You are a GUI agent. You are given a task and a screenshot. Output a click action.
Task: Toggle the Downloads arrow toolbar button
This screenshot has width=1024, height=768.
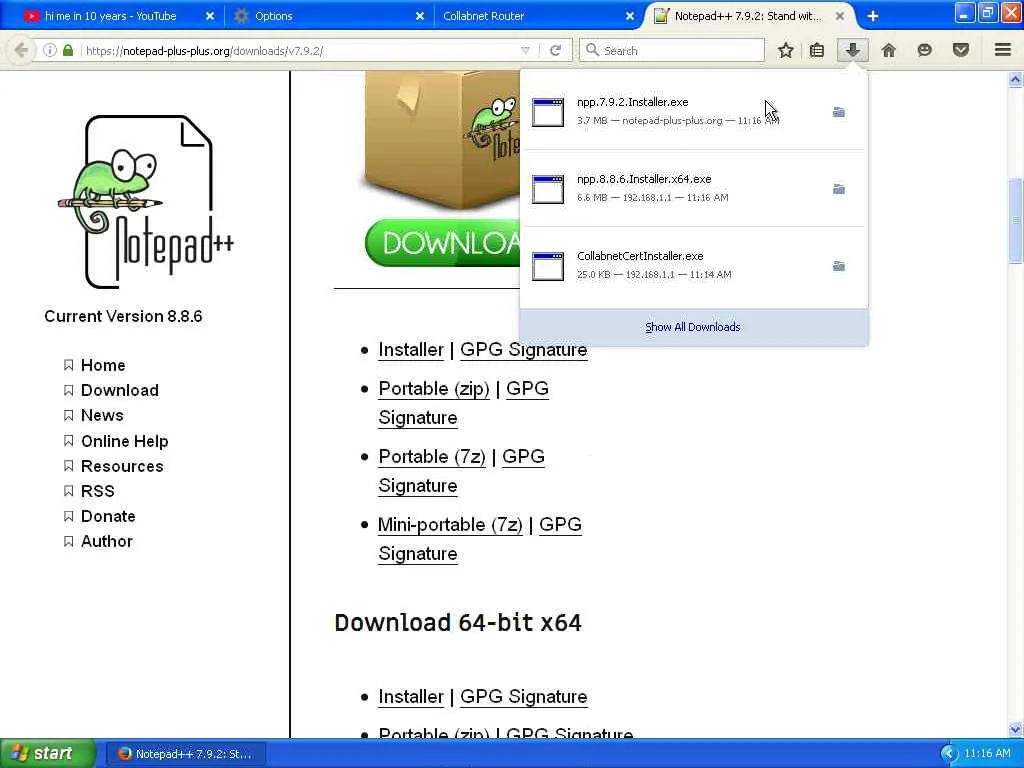point(852,50)
